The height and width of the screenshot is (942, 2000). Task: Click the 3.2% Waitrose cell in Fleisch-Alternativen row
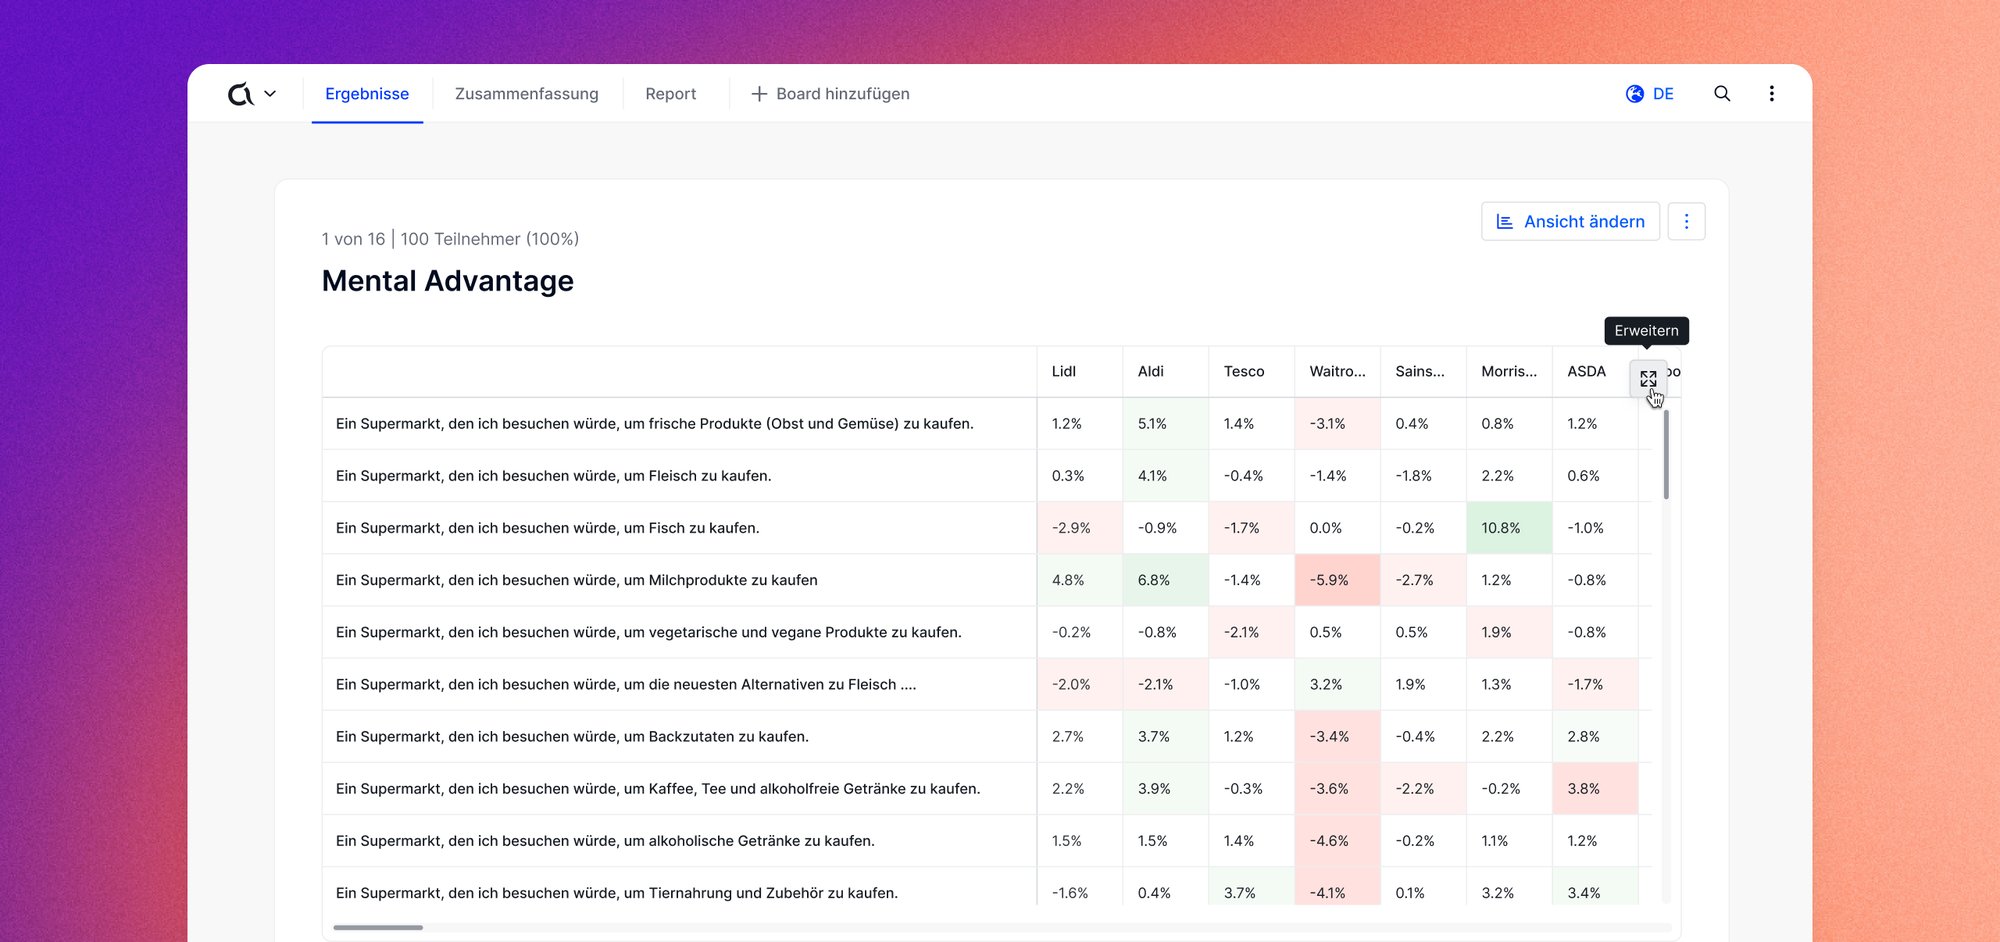click(x=1338, y=684)
